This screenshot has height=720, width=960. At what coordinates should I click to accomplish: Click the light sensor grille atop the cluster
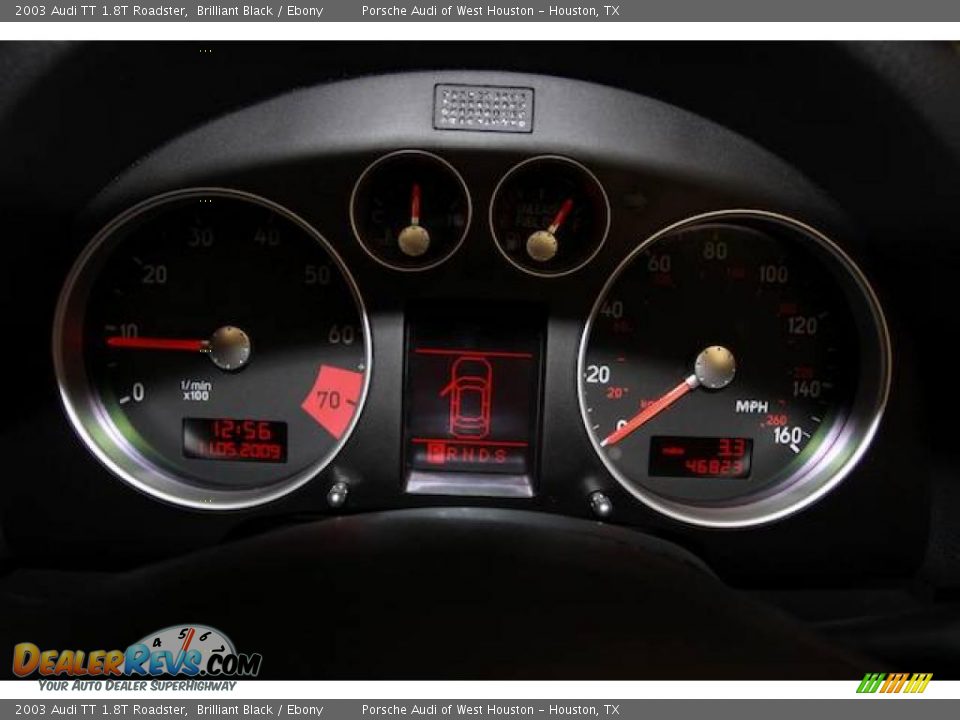(x=484, y=108)
